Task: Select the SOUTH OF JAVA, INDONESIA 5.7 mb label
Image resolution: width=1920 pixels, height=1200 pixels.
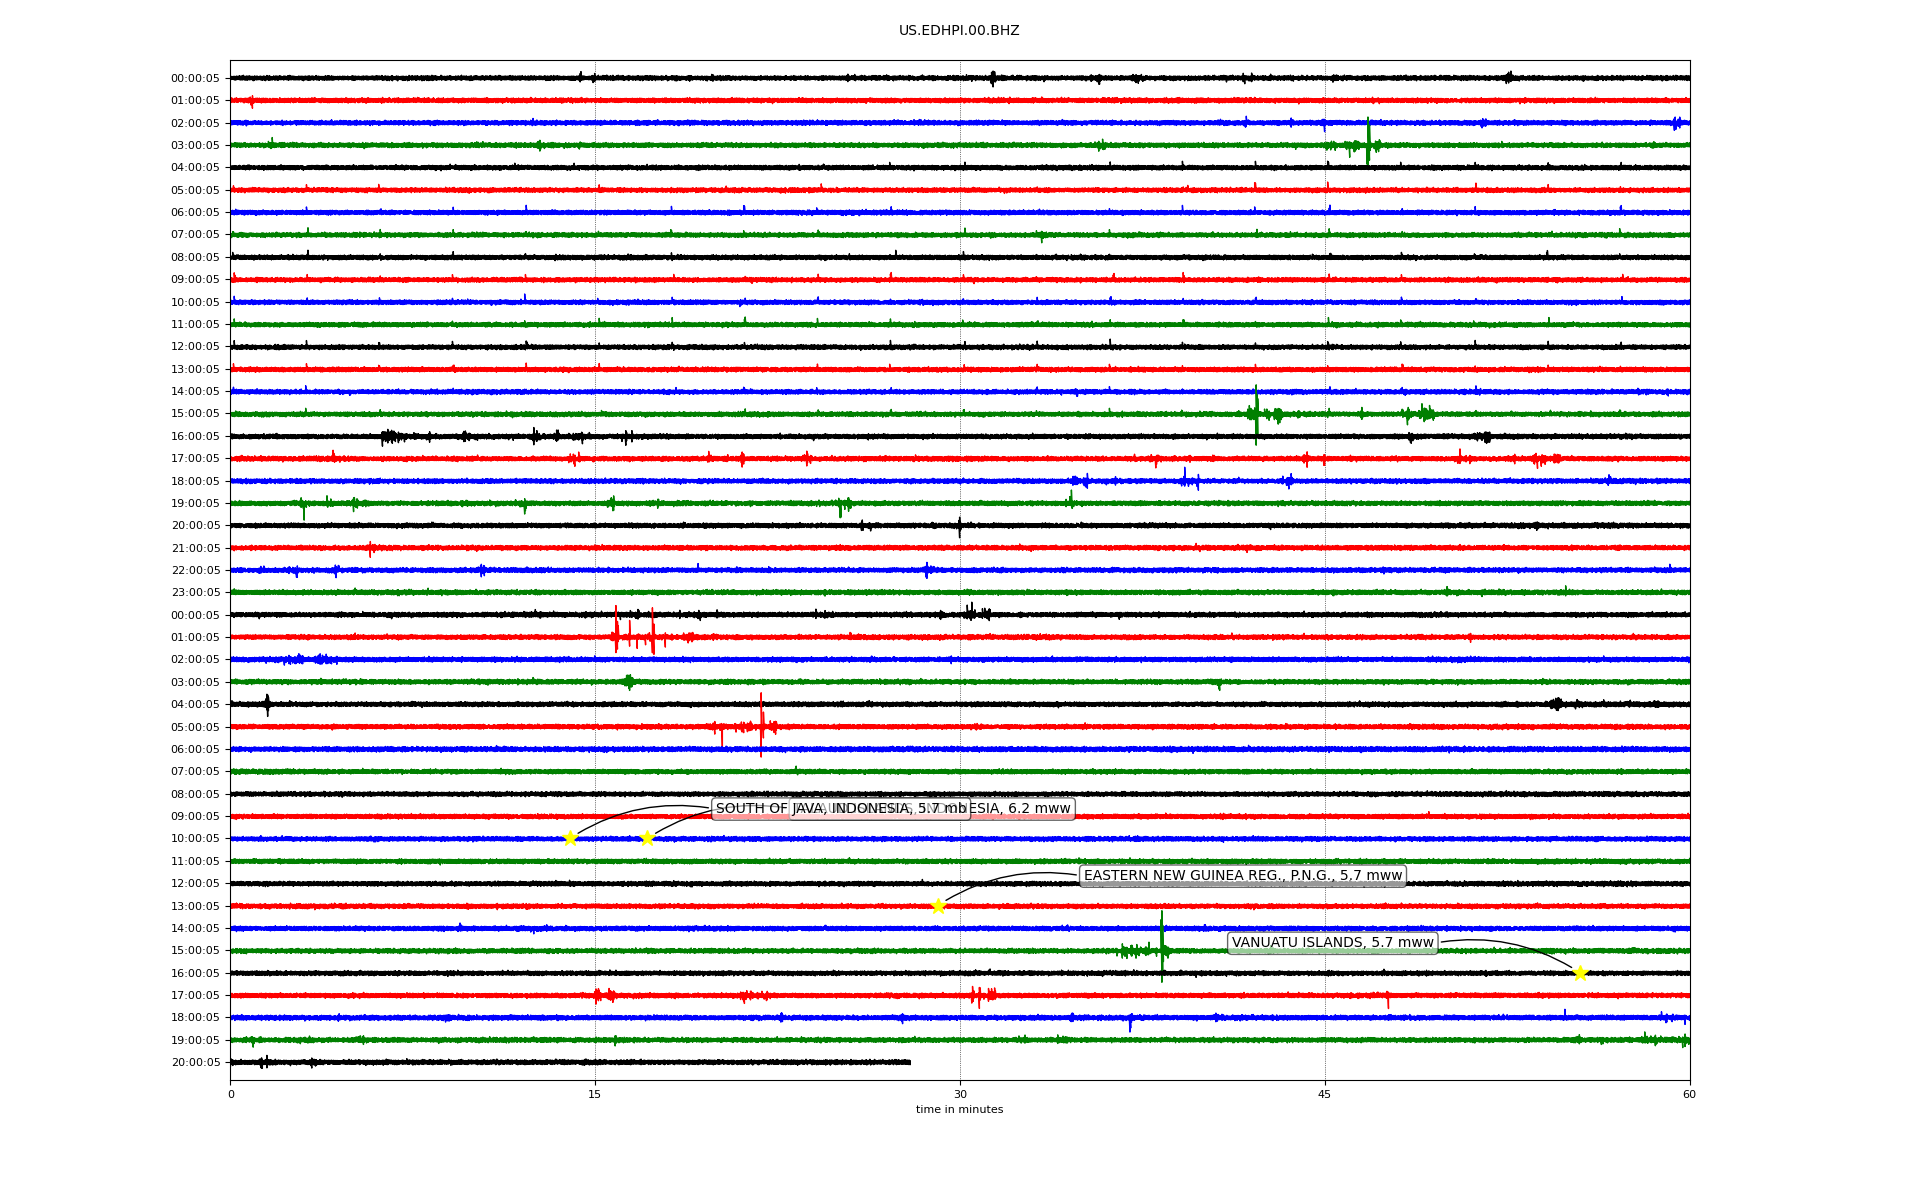Action: pos(841,809)
